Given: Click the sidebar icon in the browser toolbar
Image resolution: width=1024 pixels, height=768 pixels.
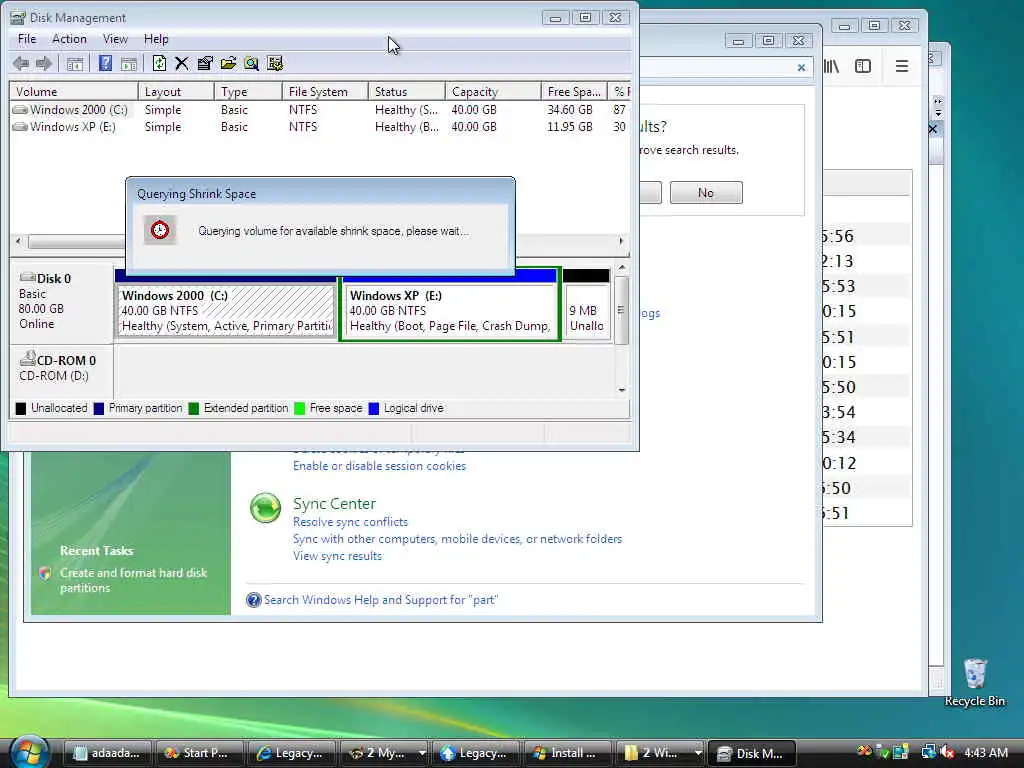Looking at the screenshot, I should tap(863, 66).
